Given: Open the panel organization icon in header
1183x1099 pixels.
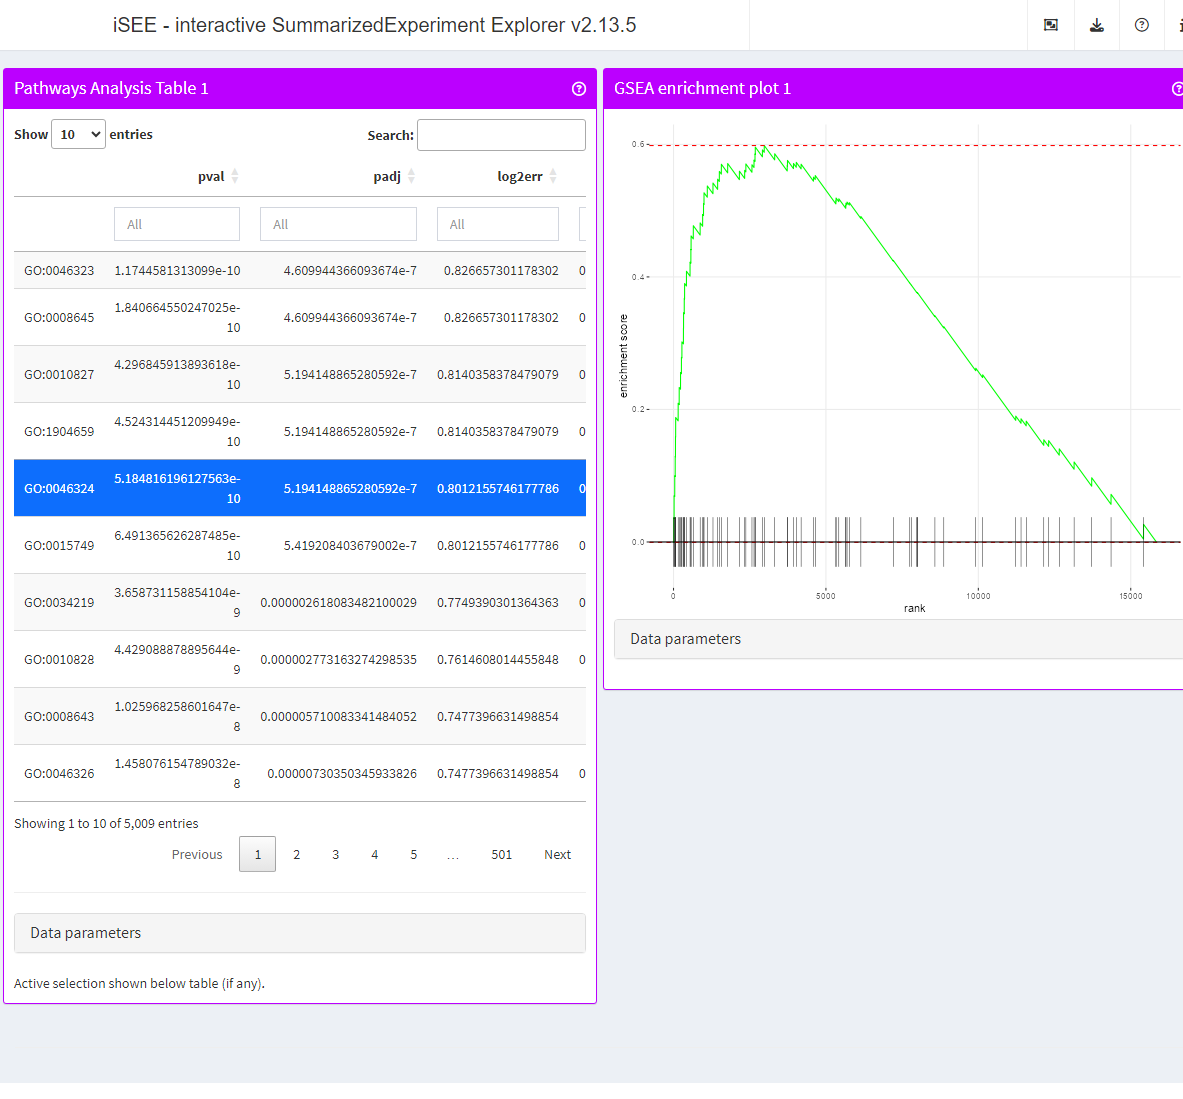Looking at the screenshot, I should [1050, 25].
